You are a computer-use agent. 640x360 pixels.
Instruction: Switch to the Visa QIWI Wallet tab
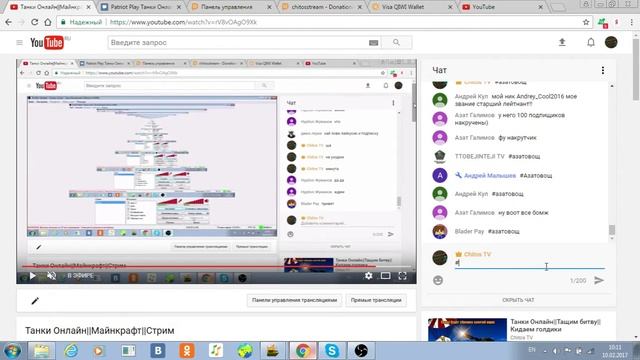coord(412,7)
